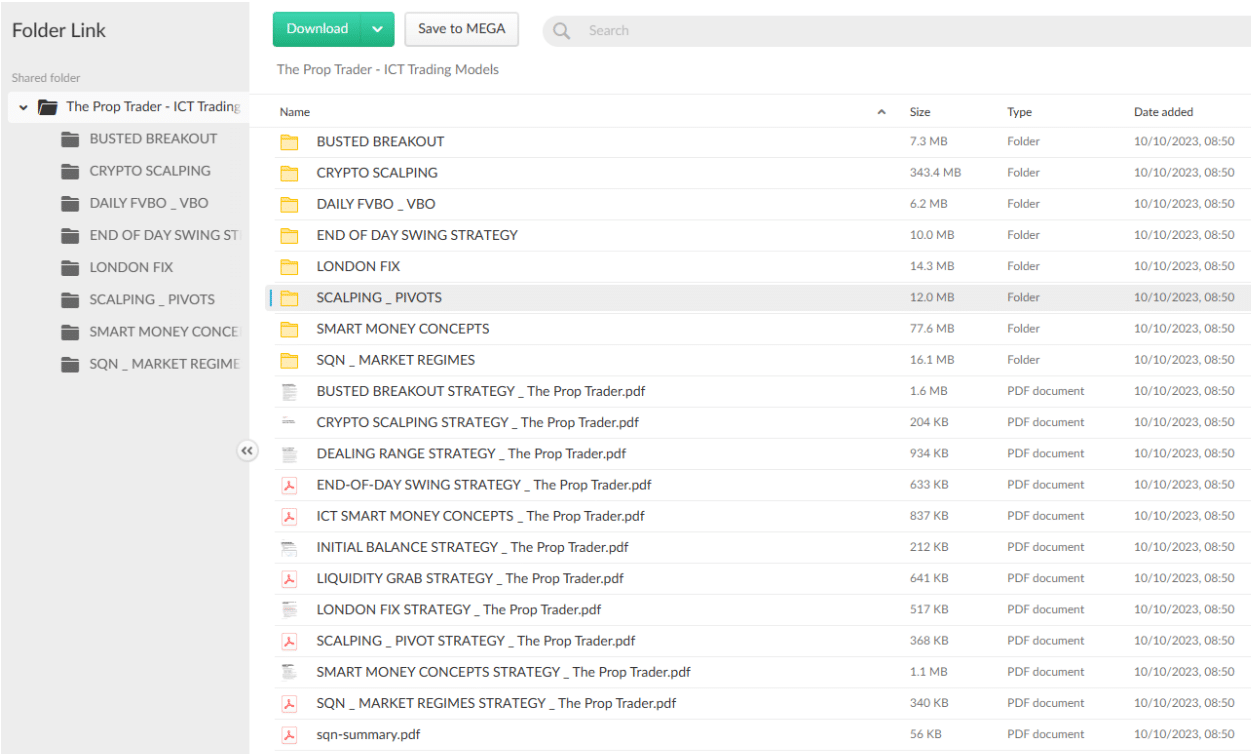Screen dimensions: 1251x754
Task: Click the yellow folder icon for CRYPTO SCALPING
Action: (290, 173)
